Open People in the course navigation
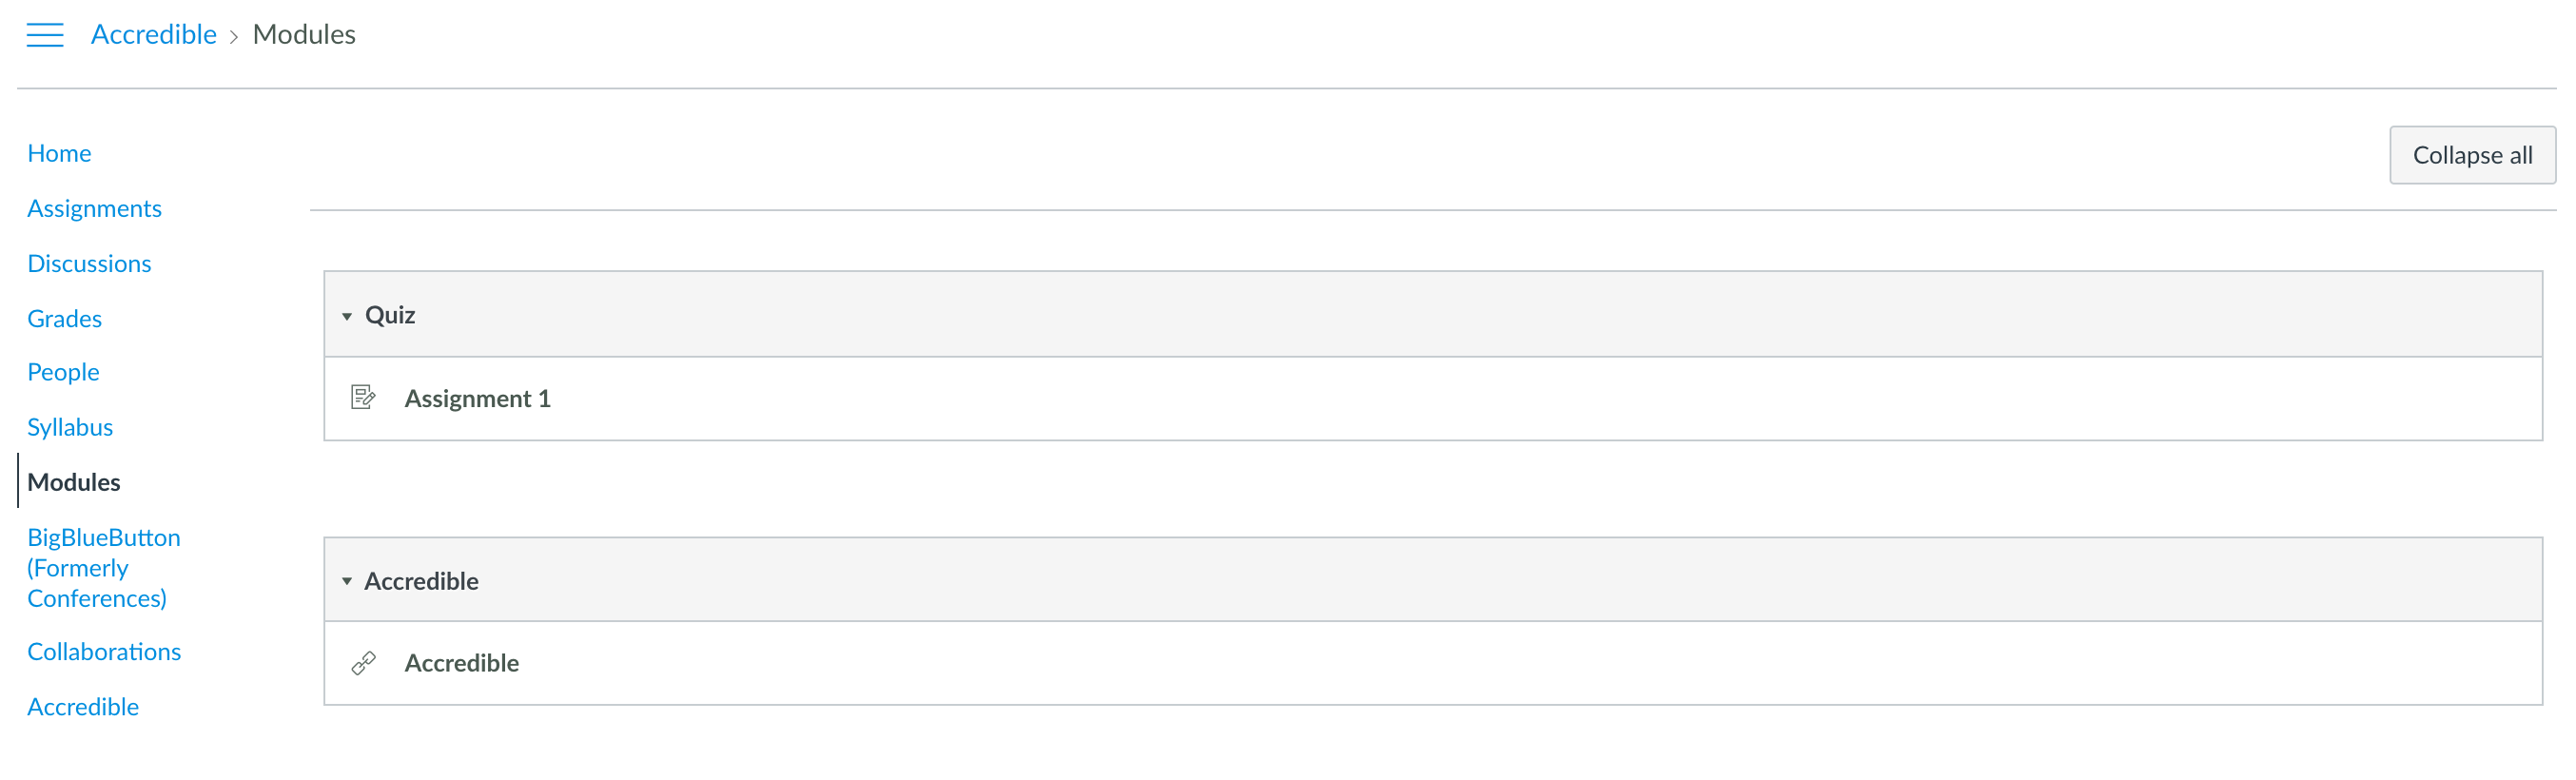 63,372
